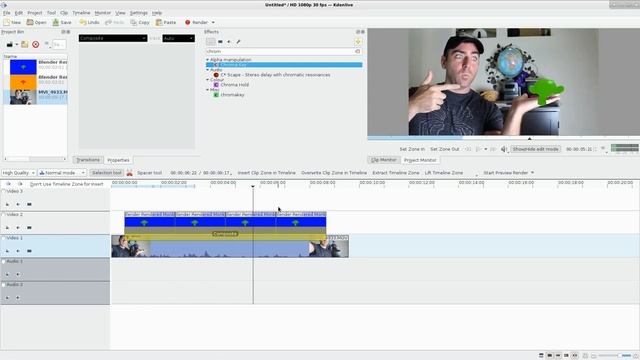
Task: Open the High Quality preview dropdown
Action: (18, 173)
